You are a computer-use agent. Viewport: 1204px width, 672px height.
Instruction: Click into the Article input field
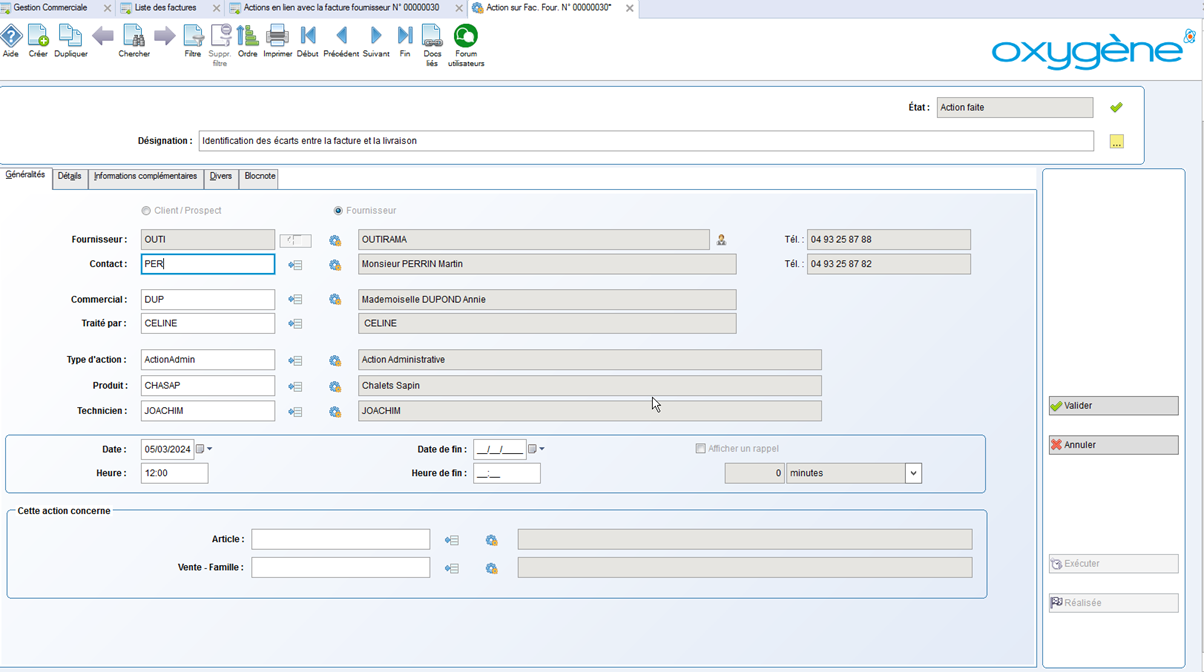click(340, 540)
